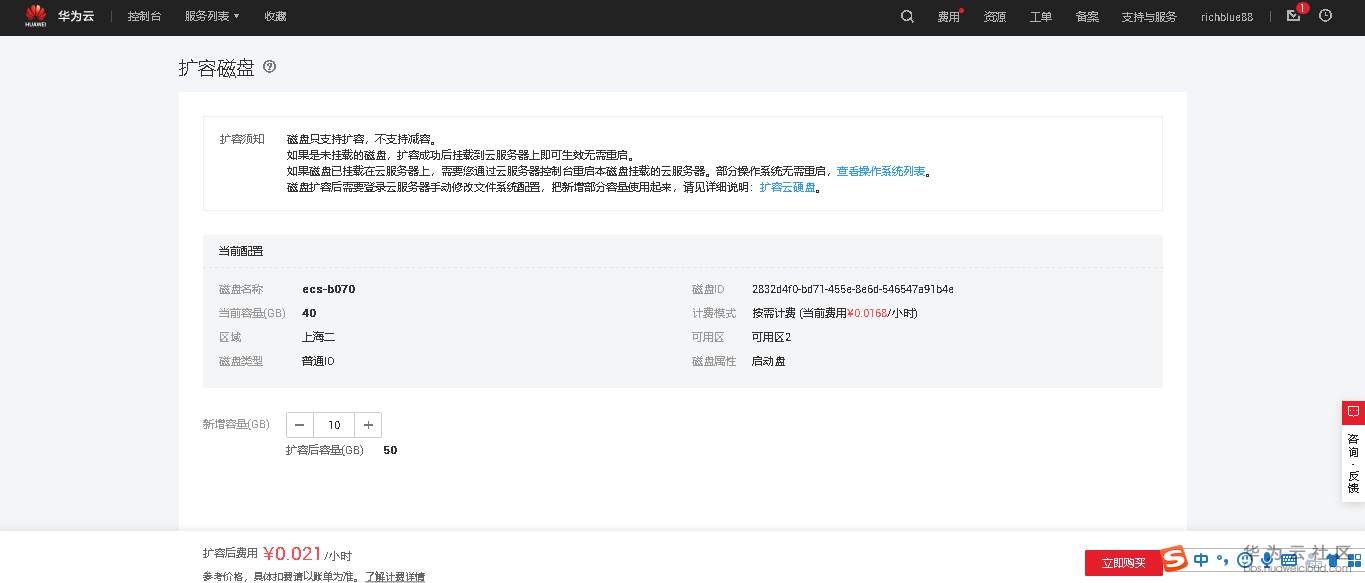The height and width of the screenshot is (583, 1365).
Task: Open the 咨询·反馈 side panel
Action: click(x=1353, y=463)
